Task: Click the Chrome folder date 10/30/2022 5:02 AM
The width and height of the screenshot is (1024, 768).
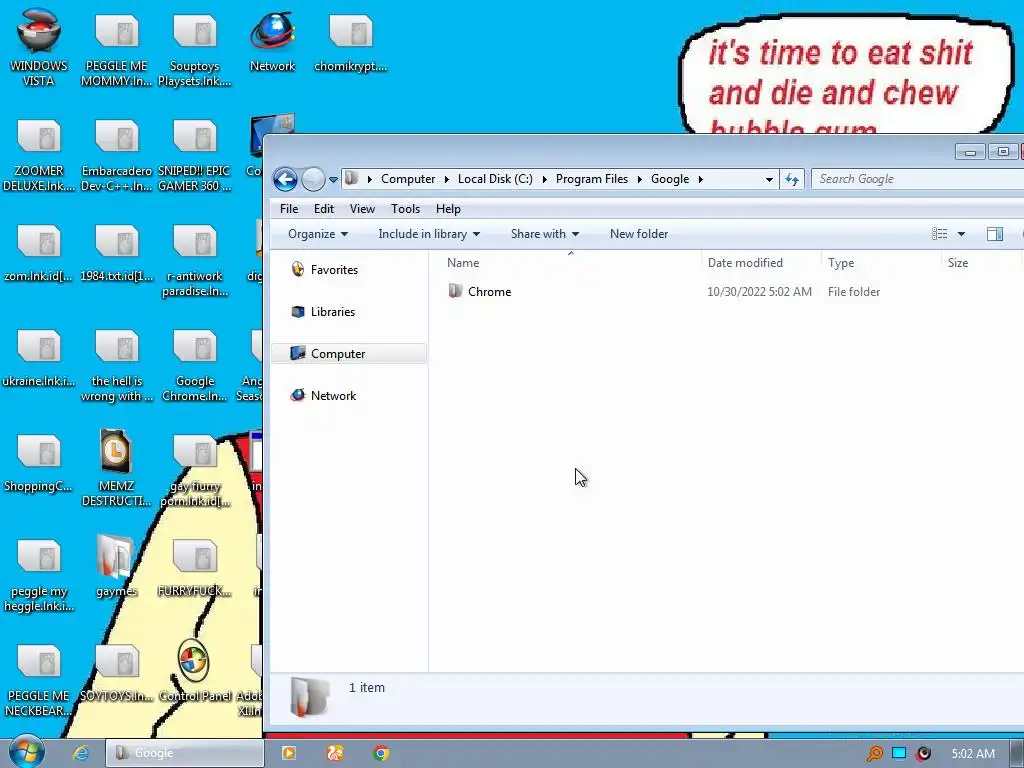Action: [x=759, y=292]
